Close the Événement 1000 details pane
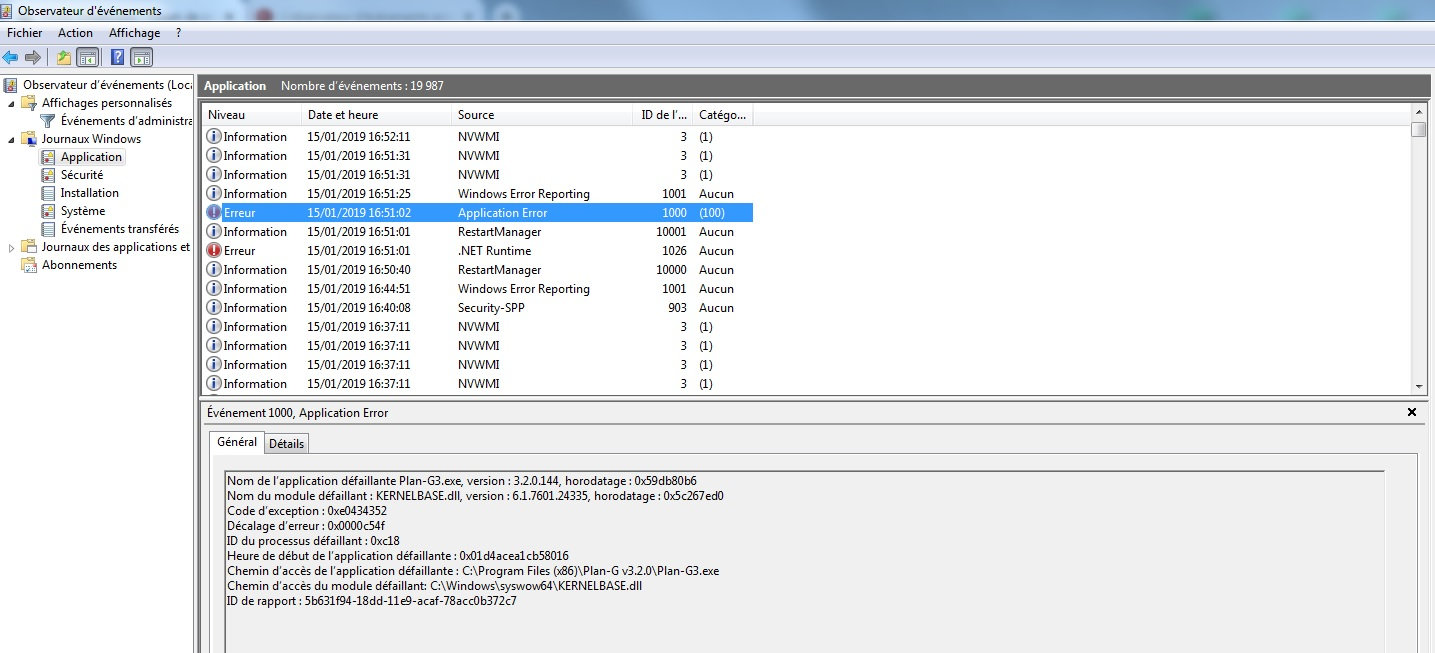1435x653 pixels. (1412, 412)
